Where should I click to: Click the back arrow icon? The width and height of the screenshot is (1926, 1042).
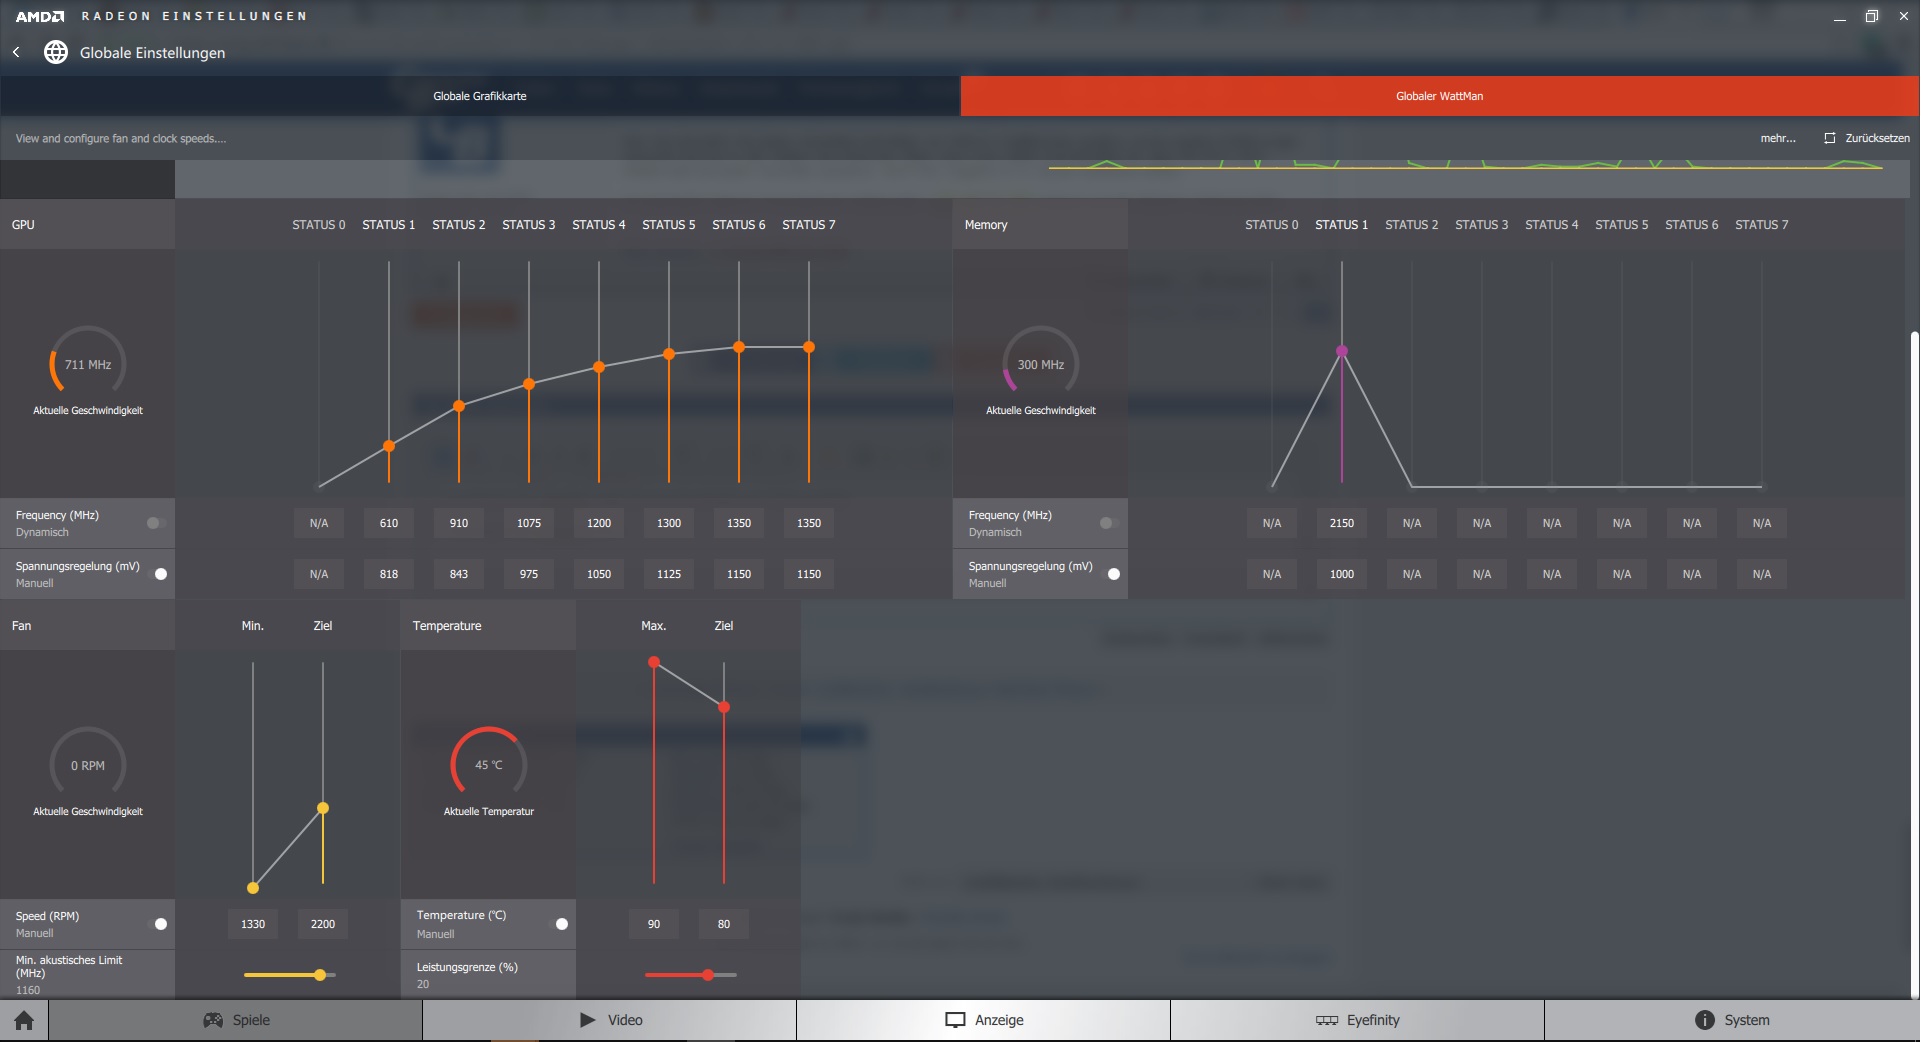click(x=16, y=52)
